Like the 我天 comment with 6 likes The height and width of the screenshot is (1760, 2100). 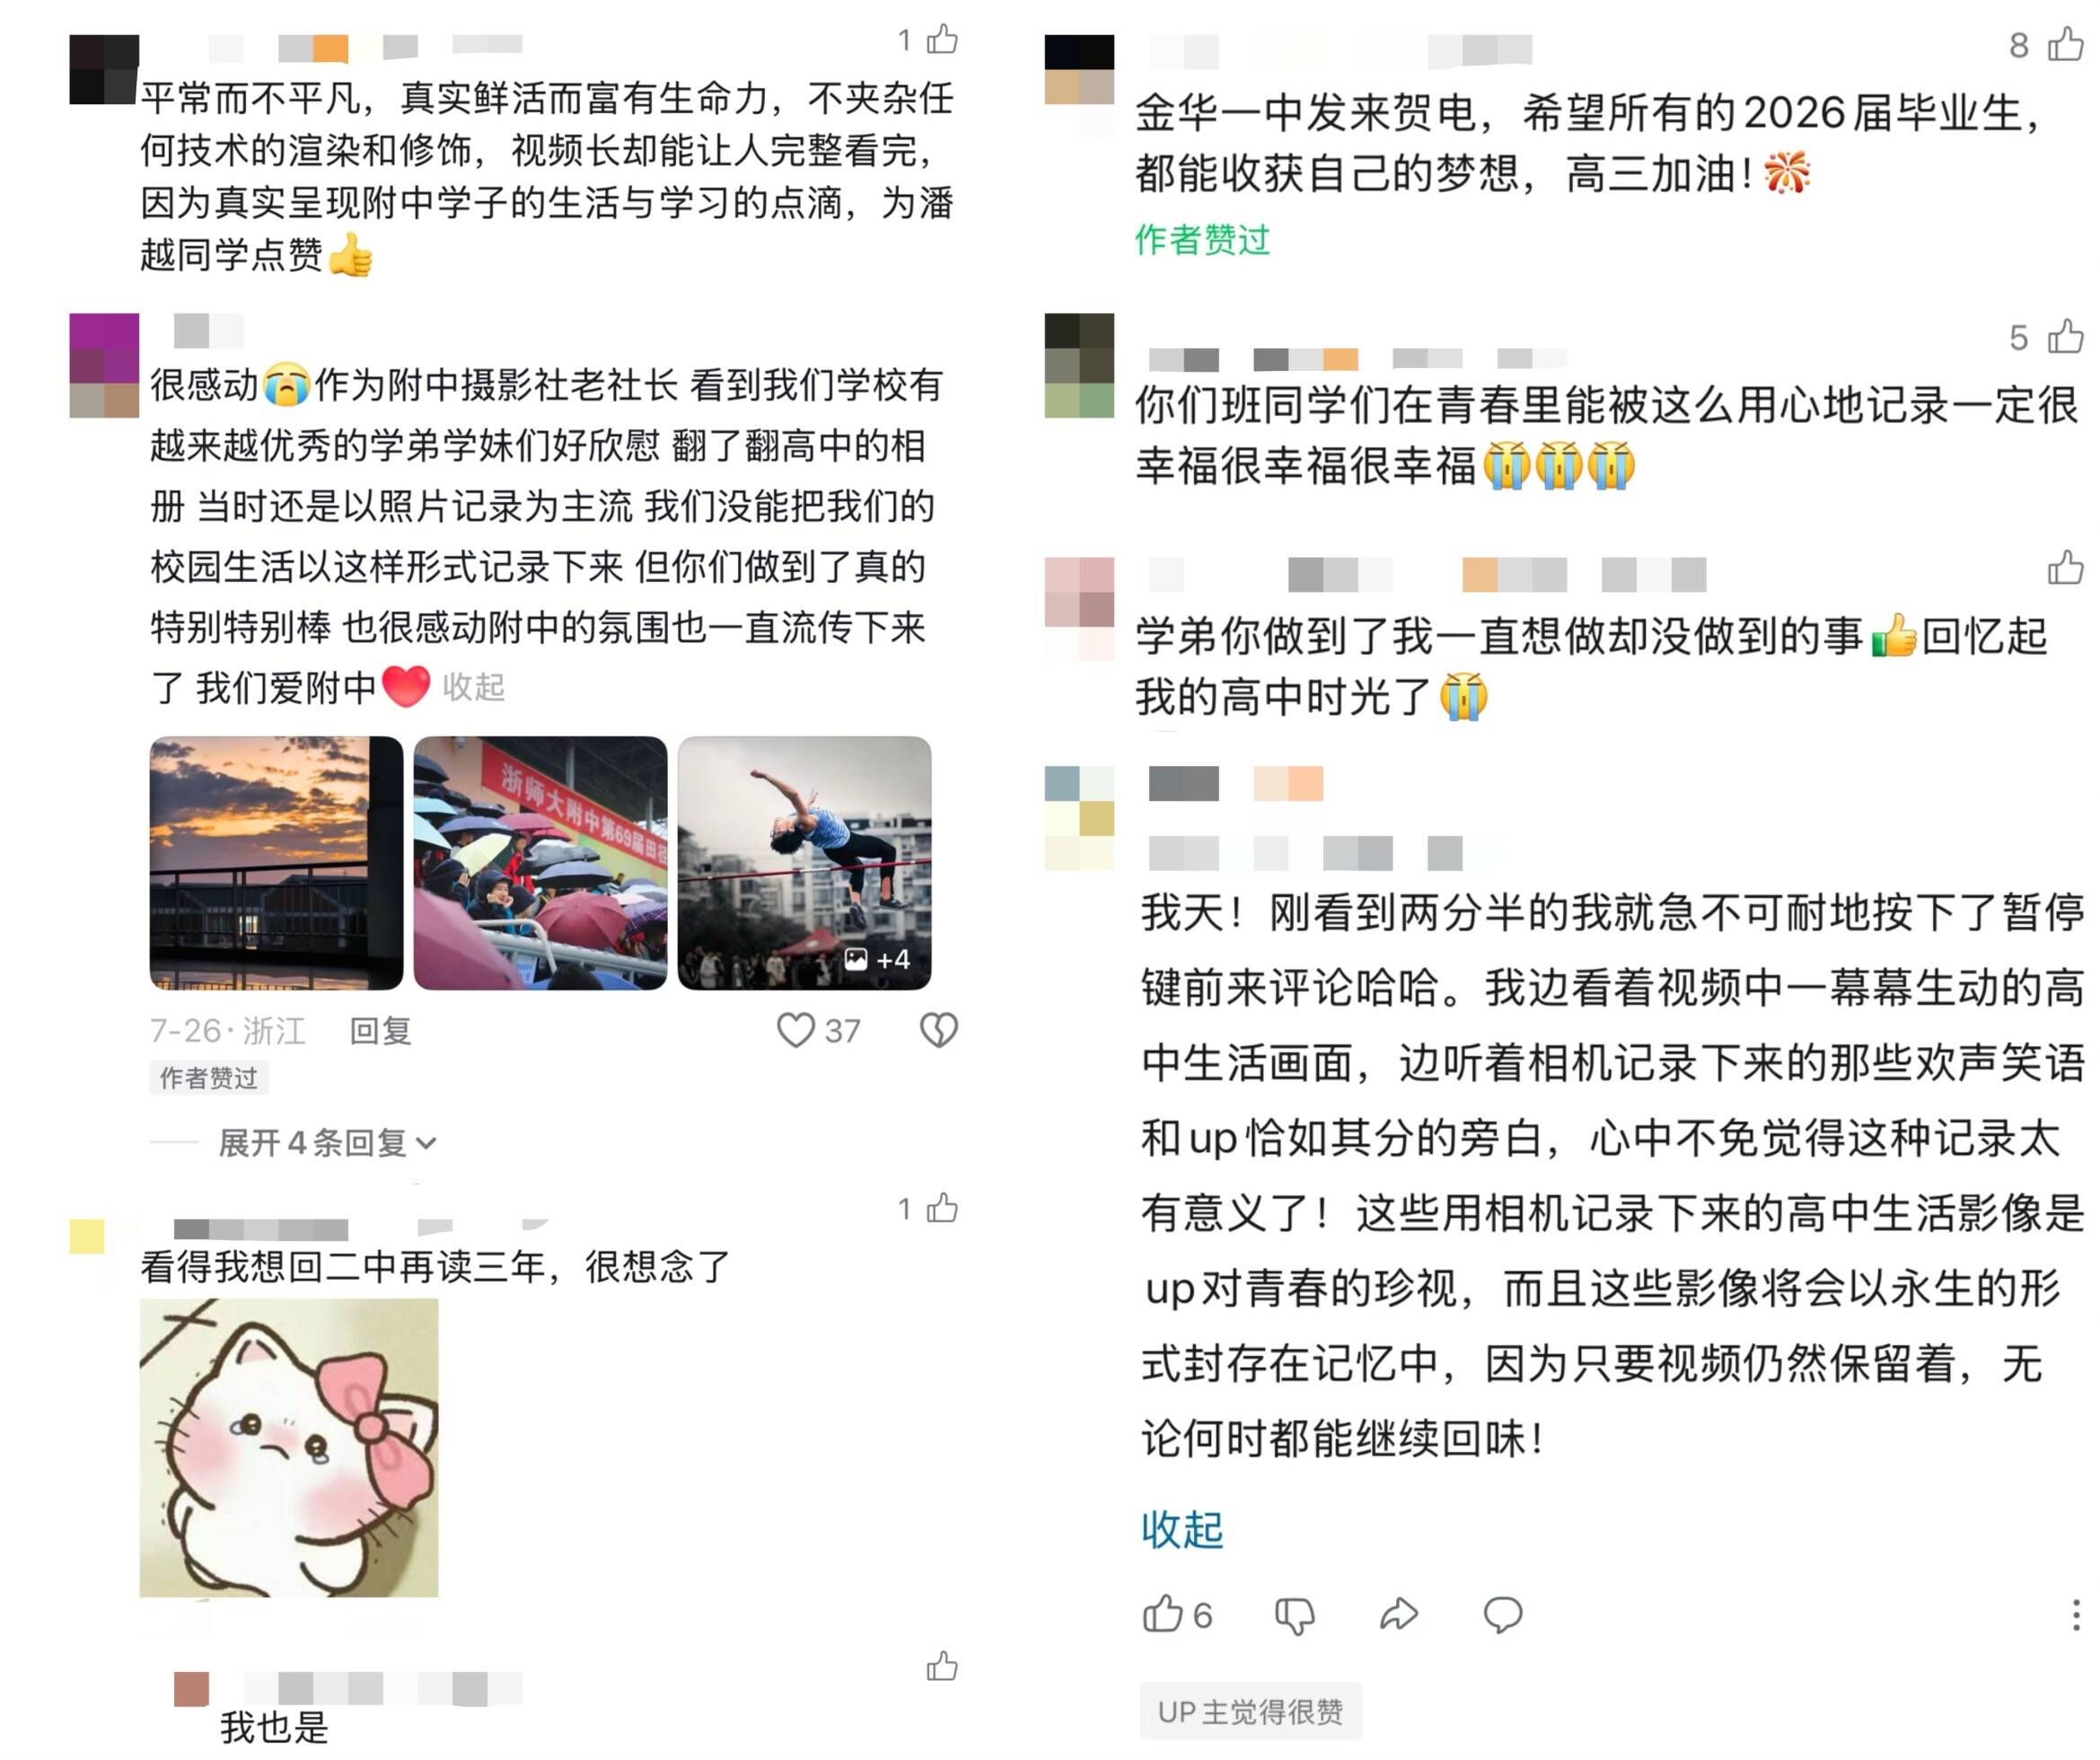[x=1162, y=1614]
